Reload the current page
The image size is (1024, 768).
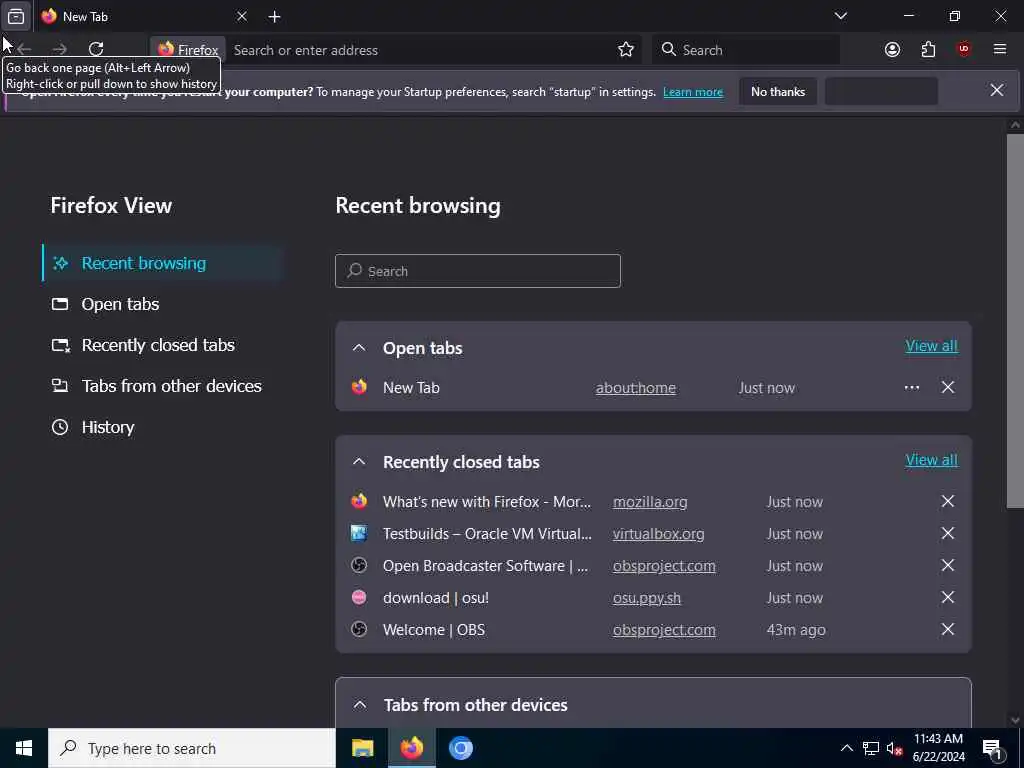point(96,49)
